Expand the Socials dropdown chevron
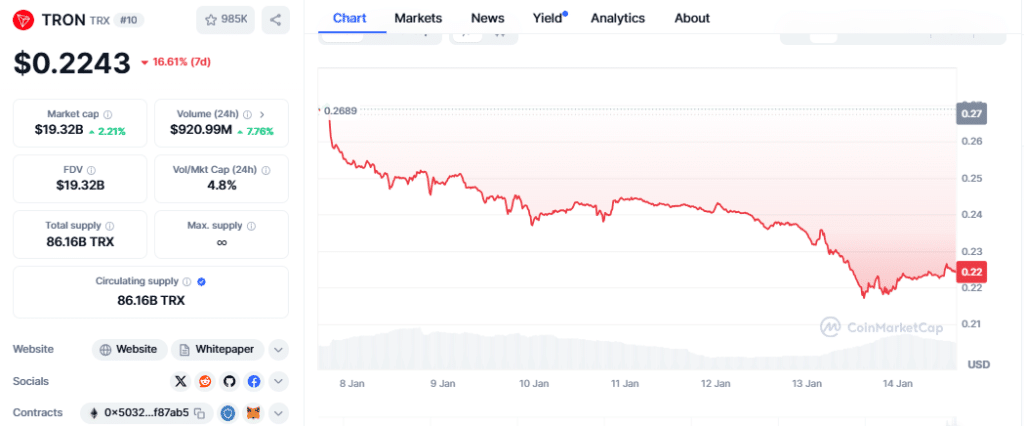Image resolution: width=1024 pixels, height=426 pixels. coord(279,381)
